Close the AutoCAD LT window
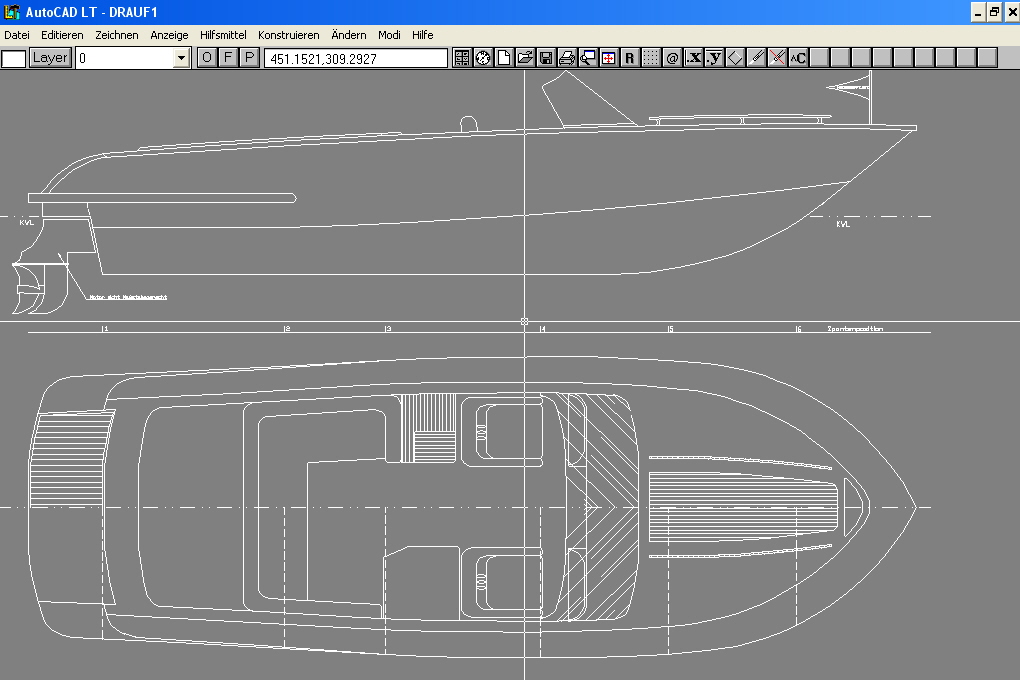1020x680 pixels. coord(1011,12)
